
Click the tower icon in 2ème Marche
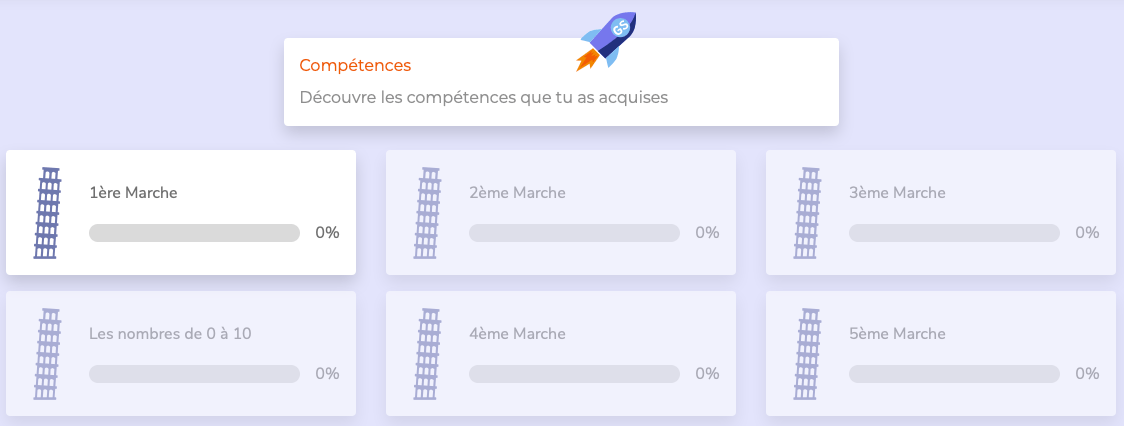tap(428, 213)
